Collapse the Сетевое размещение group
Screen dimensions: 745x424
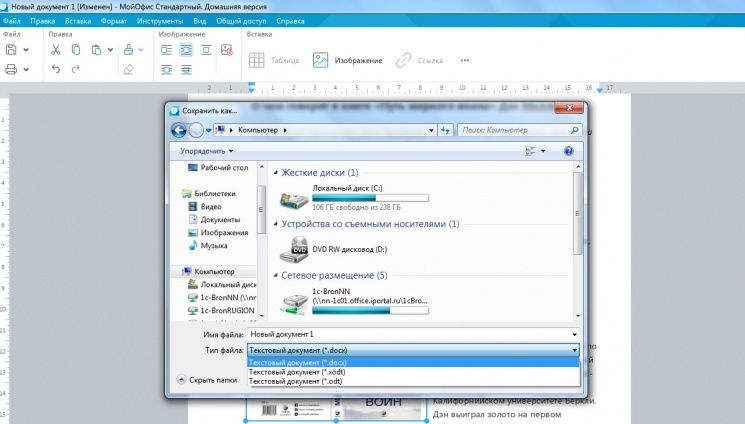tap(276, 275)
